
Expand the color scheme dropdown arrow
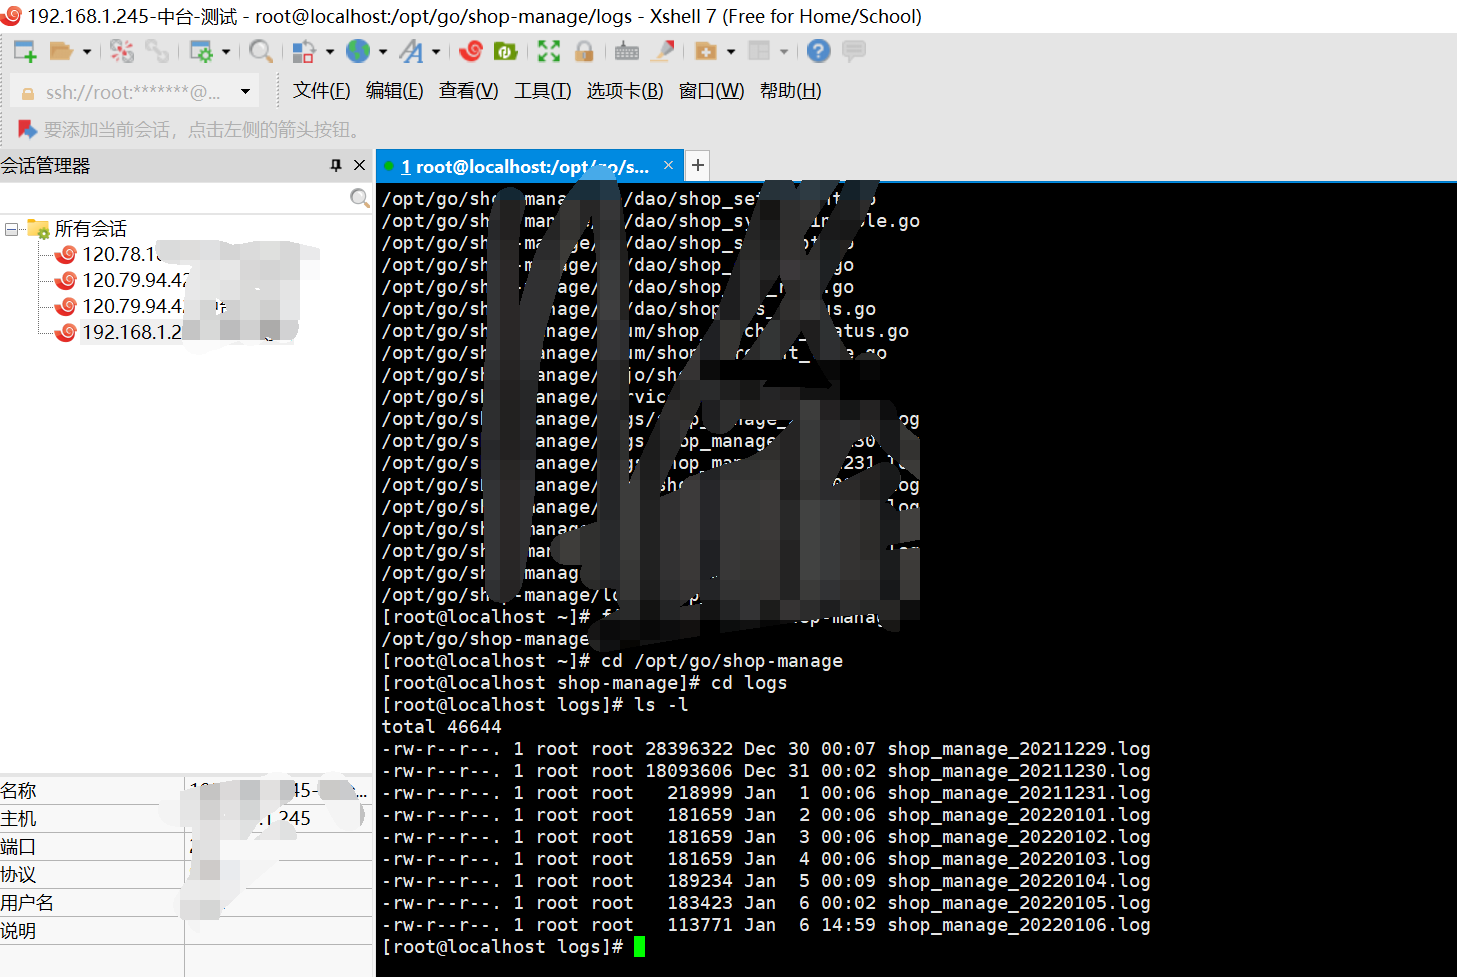(329, 52)
